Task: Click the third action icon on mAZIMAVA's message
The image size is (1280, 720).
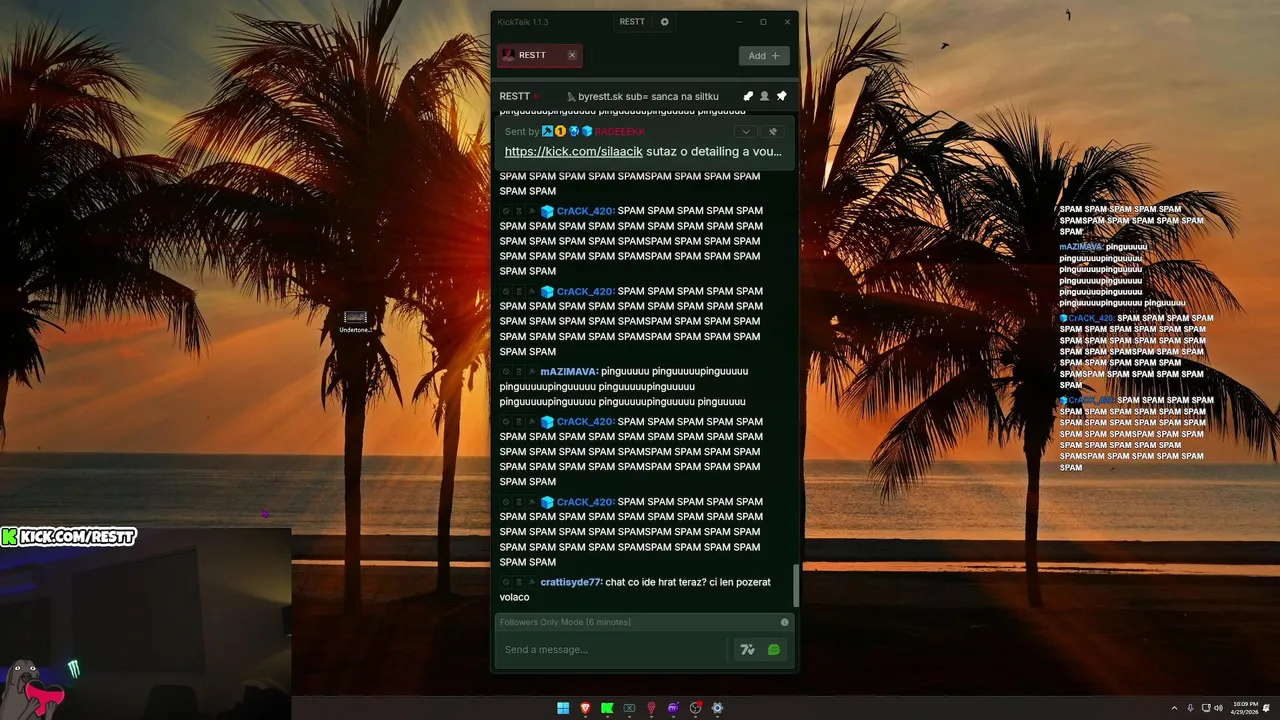Action: [x=531, y=372]
